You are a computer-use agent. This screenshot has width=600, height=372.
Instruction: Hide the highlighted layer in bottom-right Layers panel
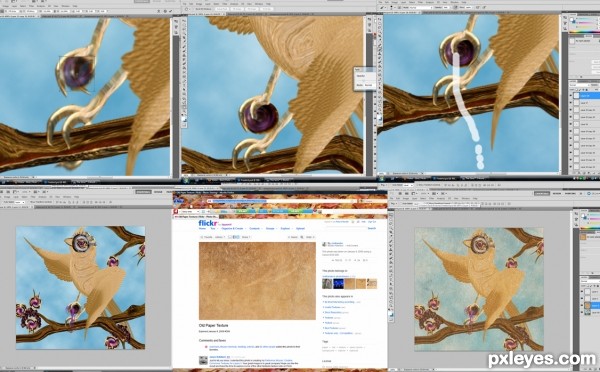pyautogui.click(x=582, y=305)
